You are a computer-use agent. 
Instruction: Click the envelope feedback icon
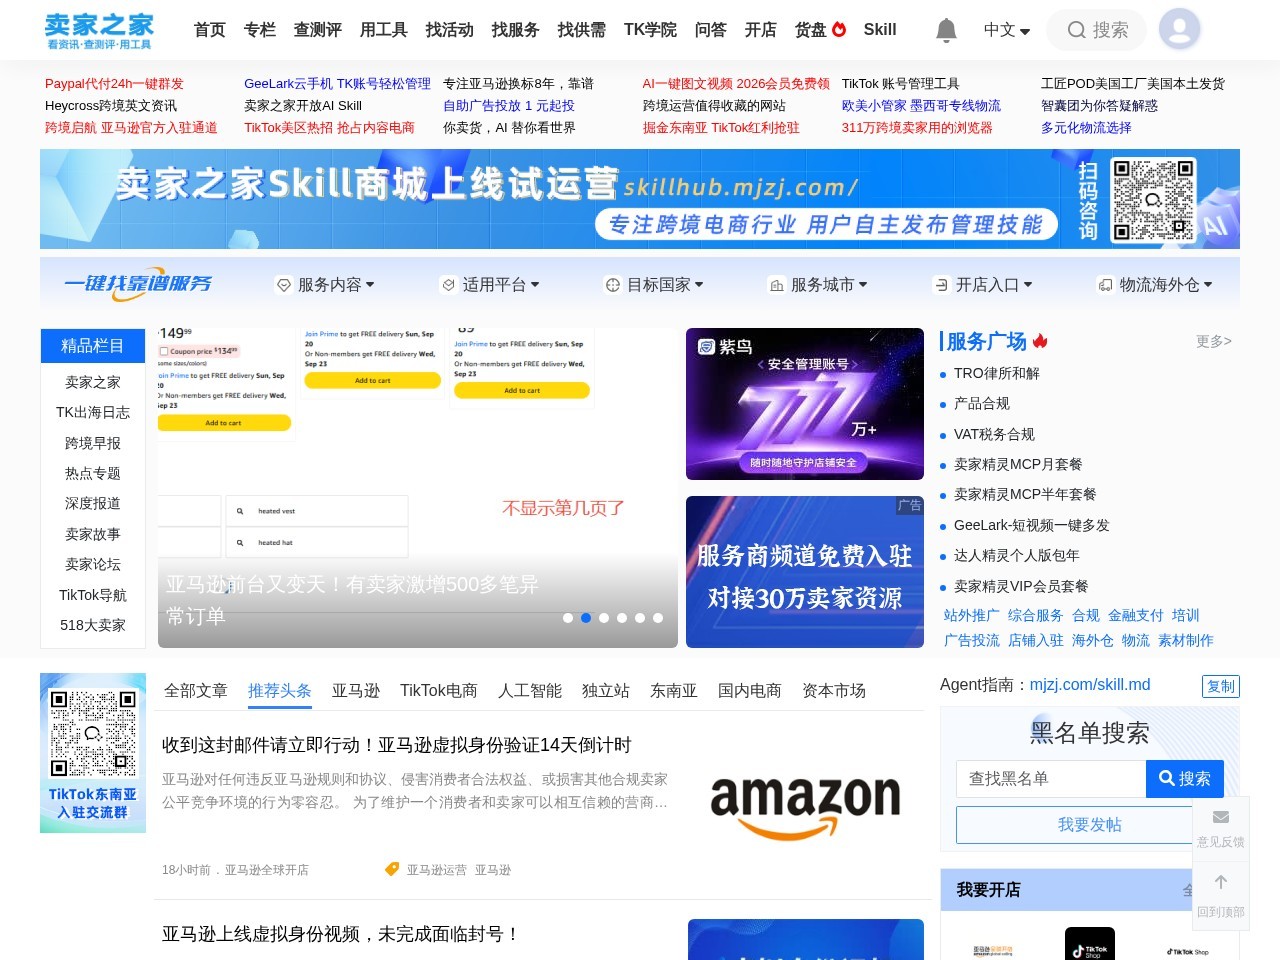(1220, 817)
